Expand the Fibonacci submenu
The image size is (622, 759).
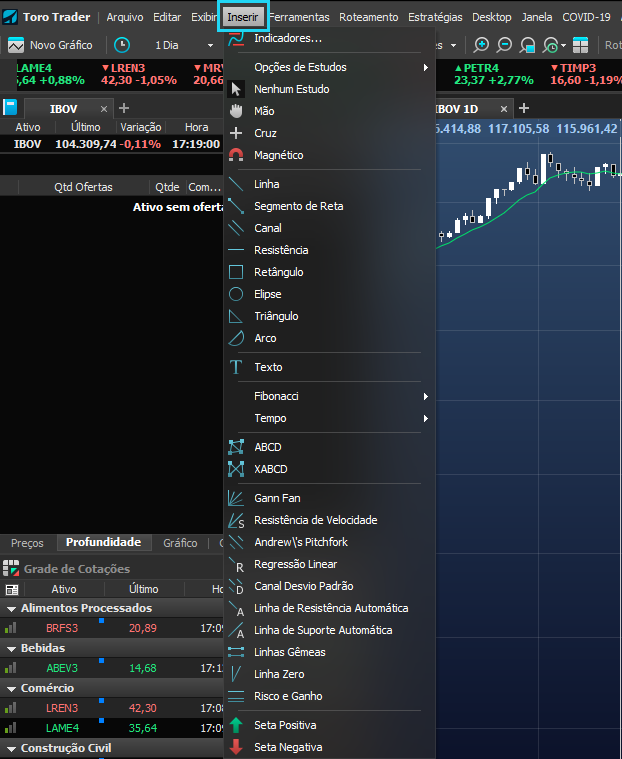click(329, 396)
